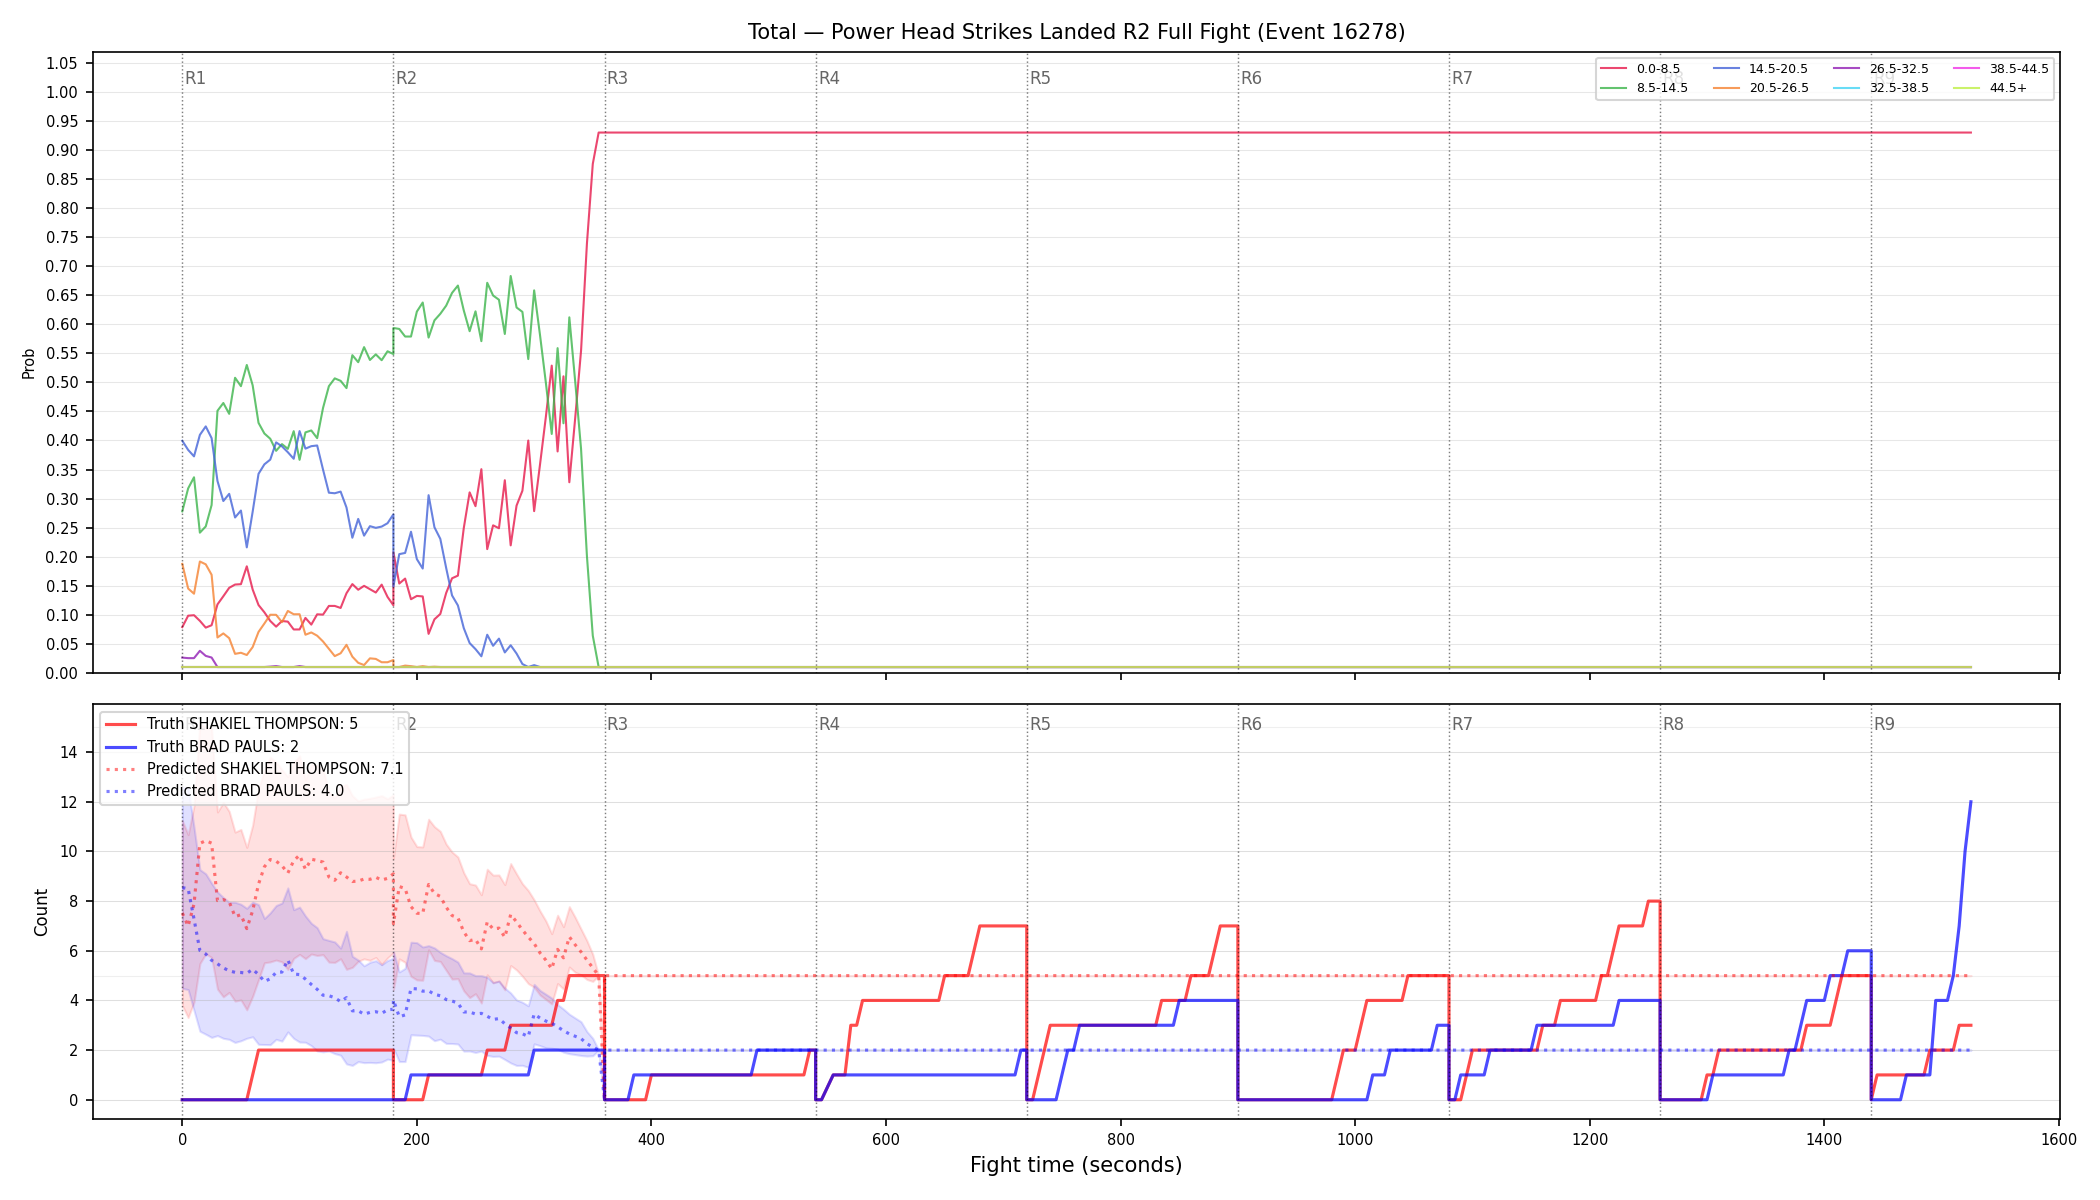Image resolution: width=2100 pixels, height=1200 pixels.
Task: Click the 800 tick on the fight time axis
Action: (1120, 1139)
